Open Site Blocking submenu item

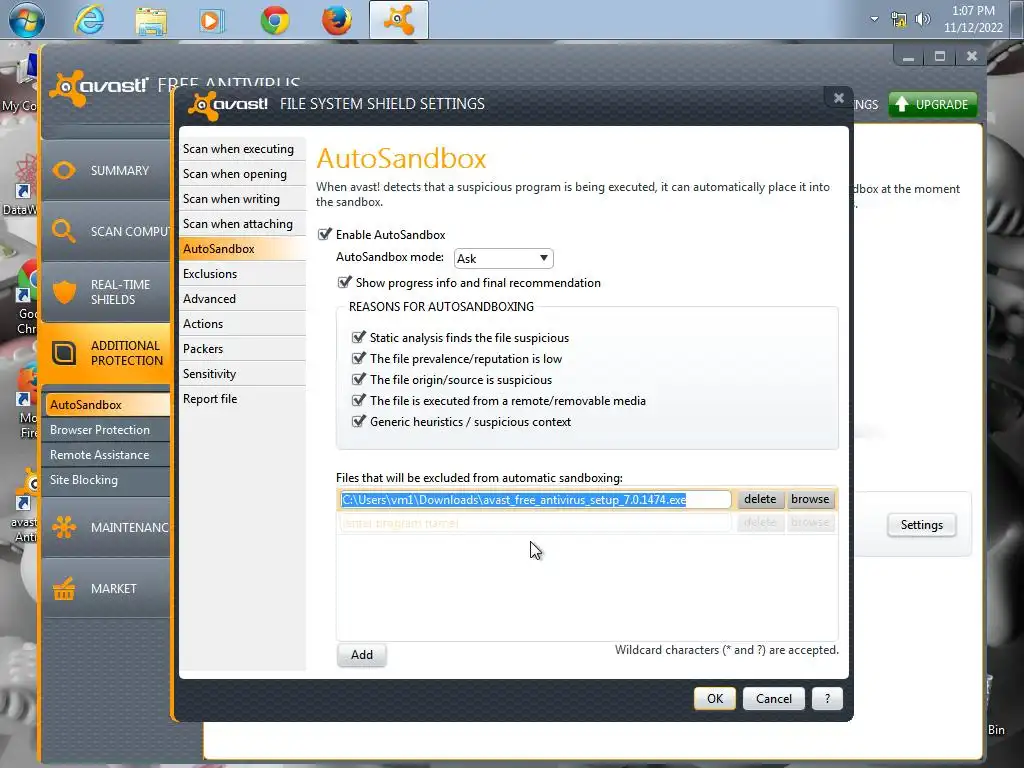click(107, 480)
